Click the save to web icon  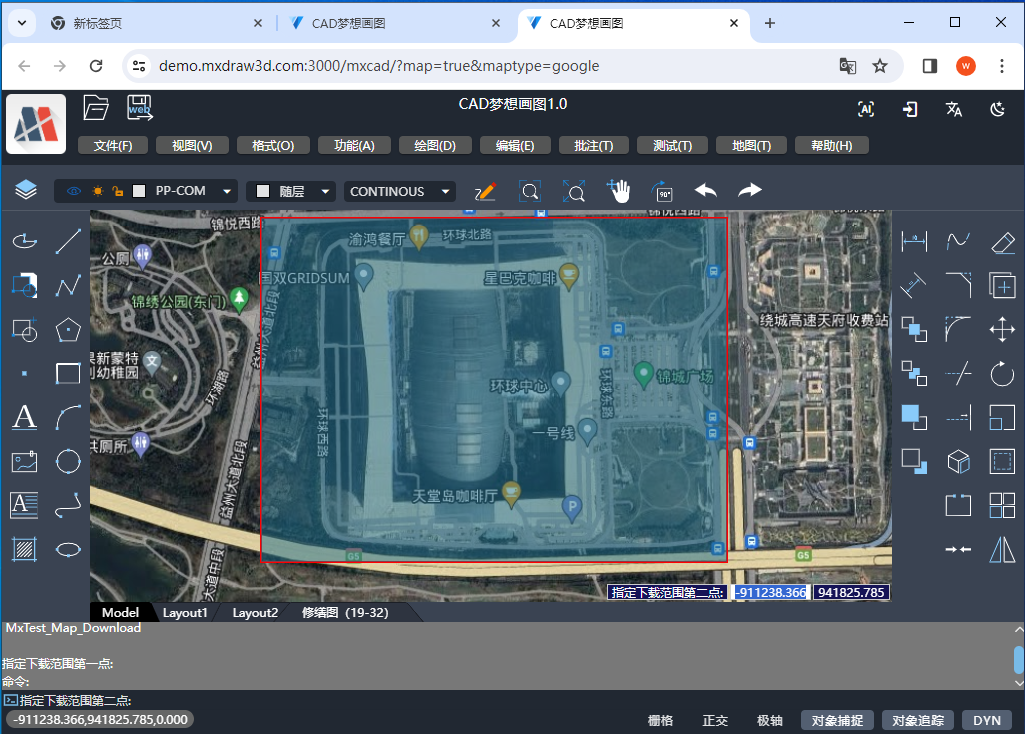[x=140, y=108]
